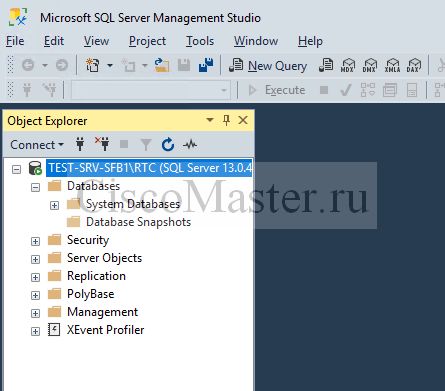Click the New Query button
The image size is (445, 391).
268,65
